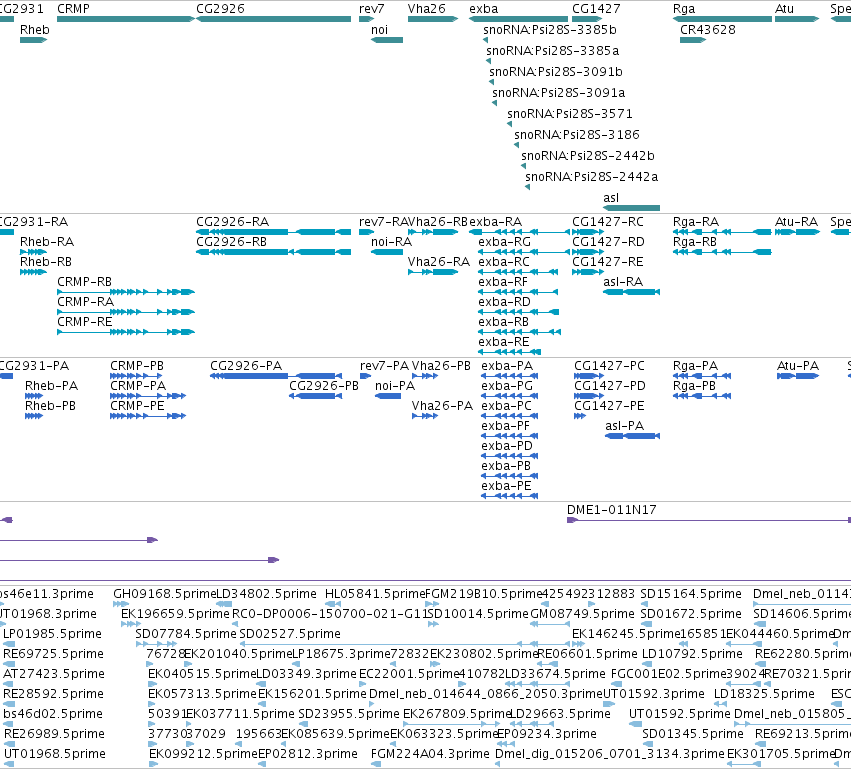
Task: Select the CRMP-RA transcript
Action: [x=126, y=312]
